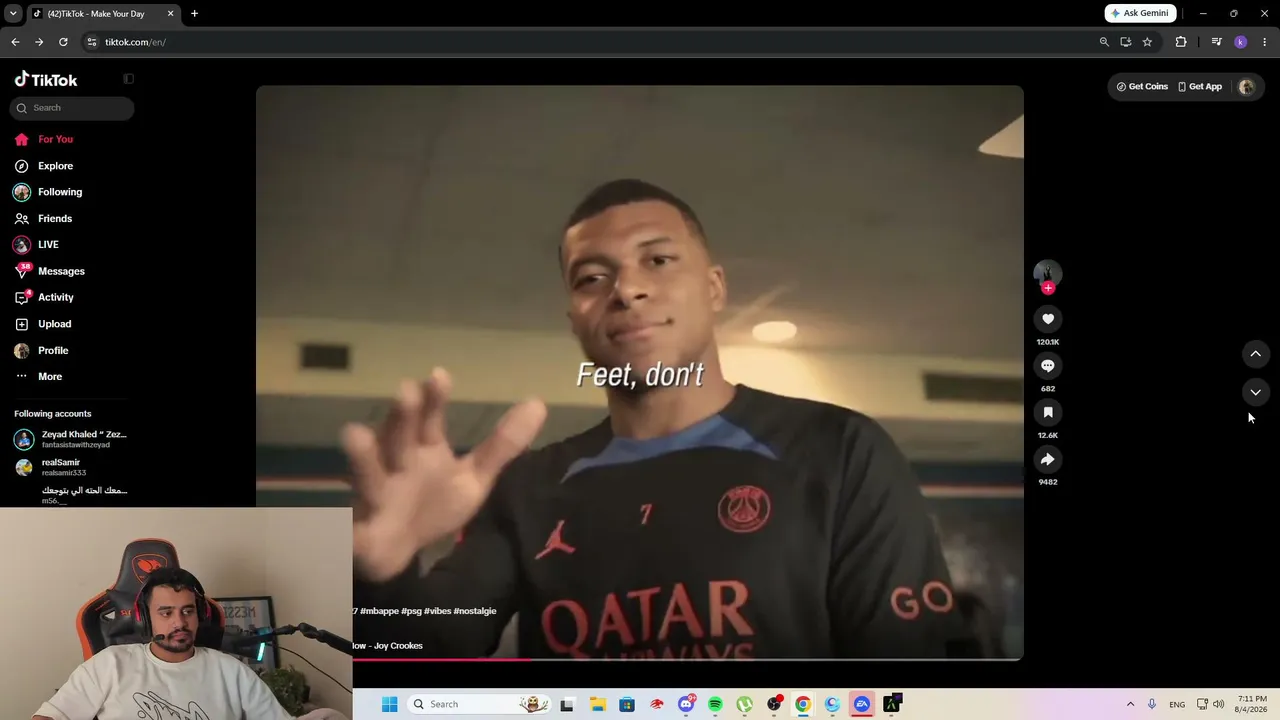Open Zeyad Khaled's followed account

(71, 439)
